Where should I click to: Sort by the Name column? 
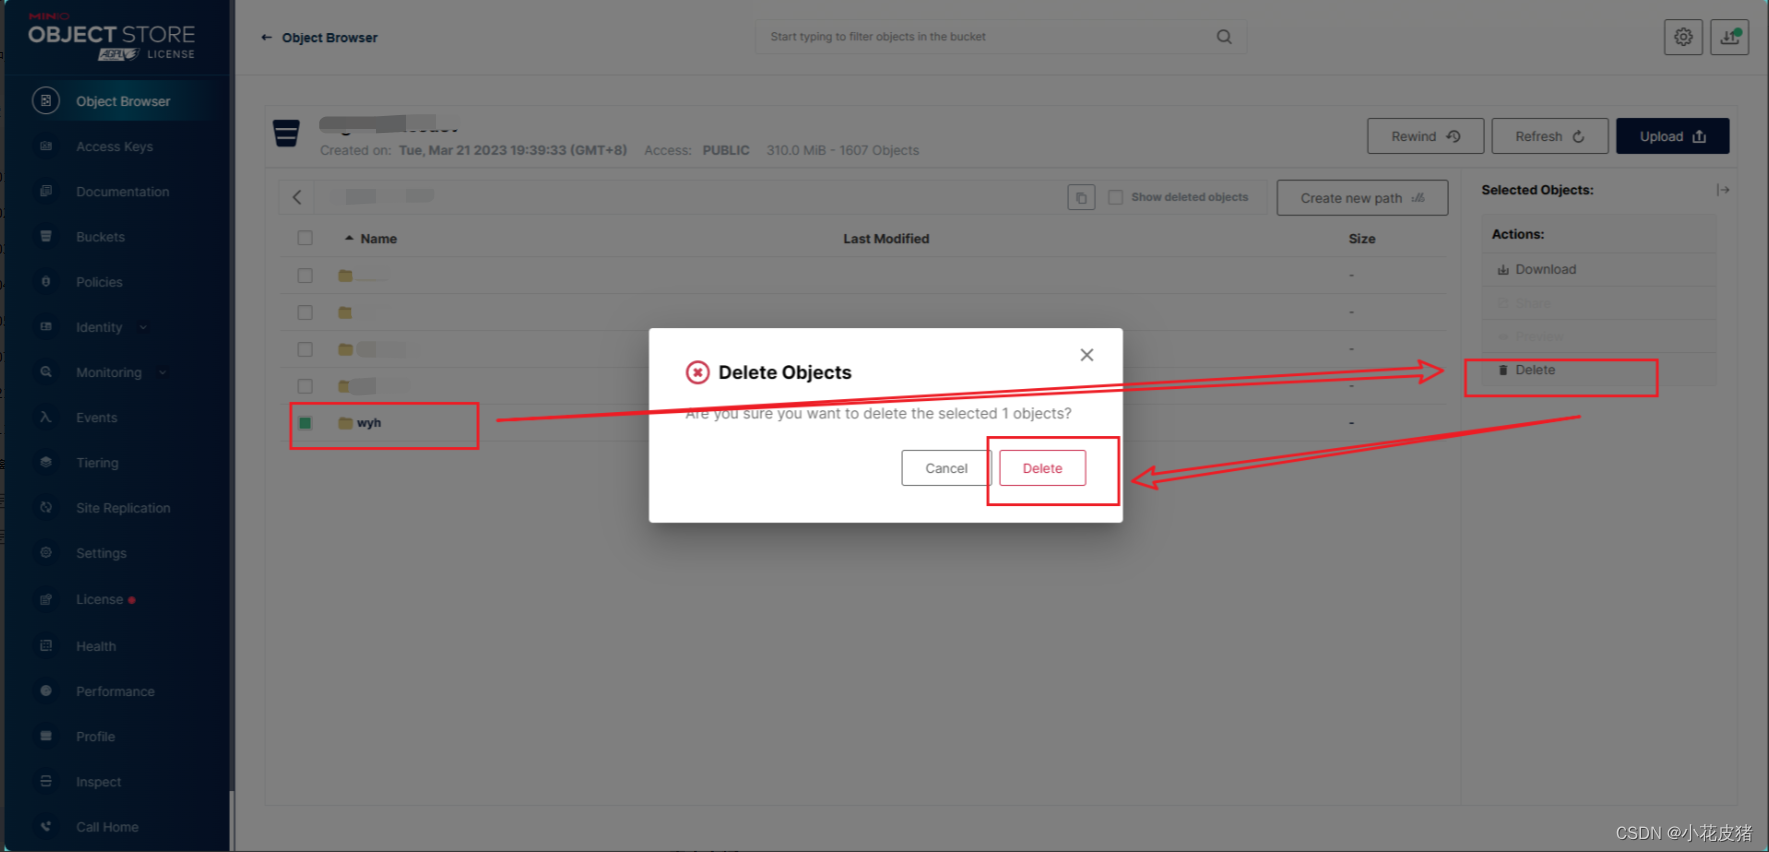click(378, 238)
